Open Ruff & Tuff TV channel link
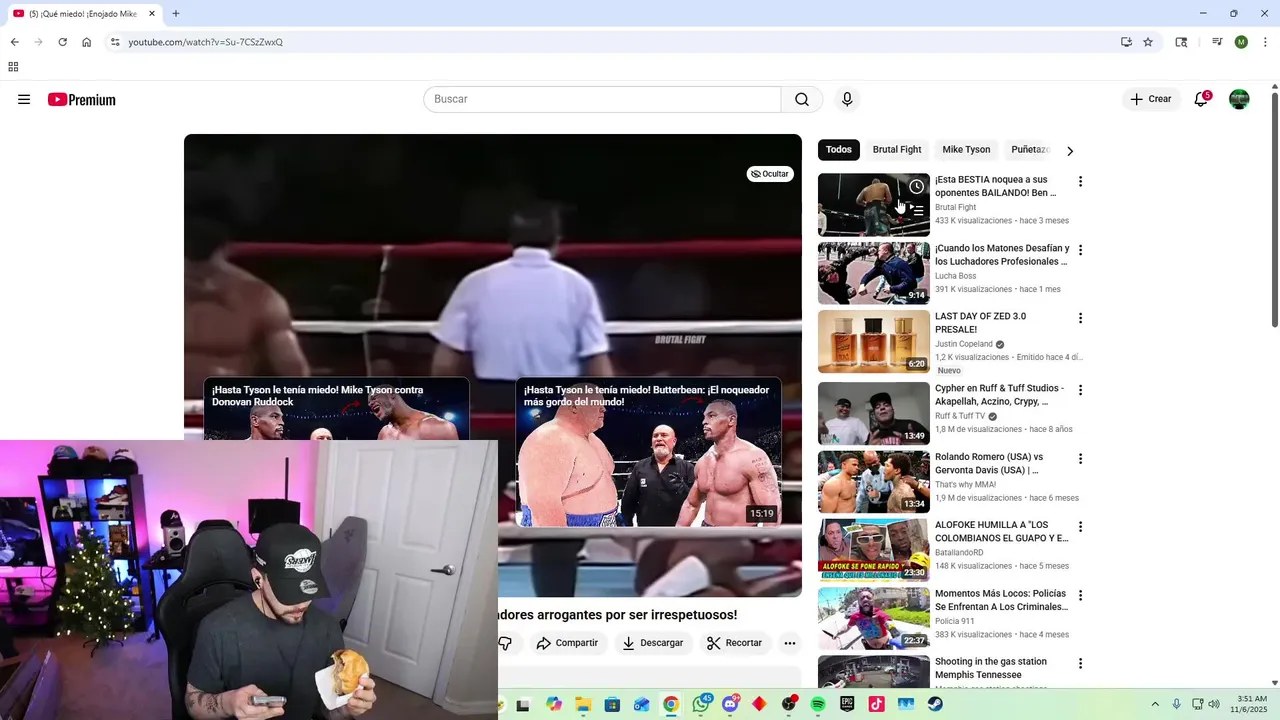 [x=960, y=416]
